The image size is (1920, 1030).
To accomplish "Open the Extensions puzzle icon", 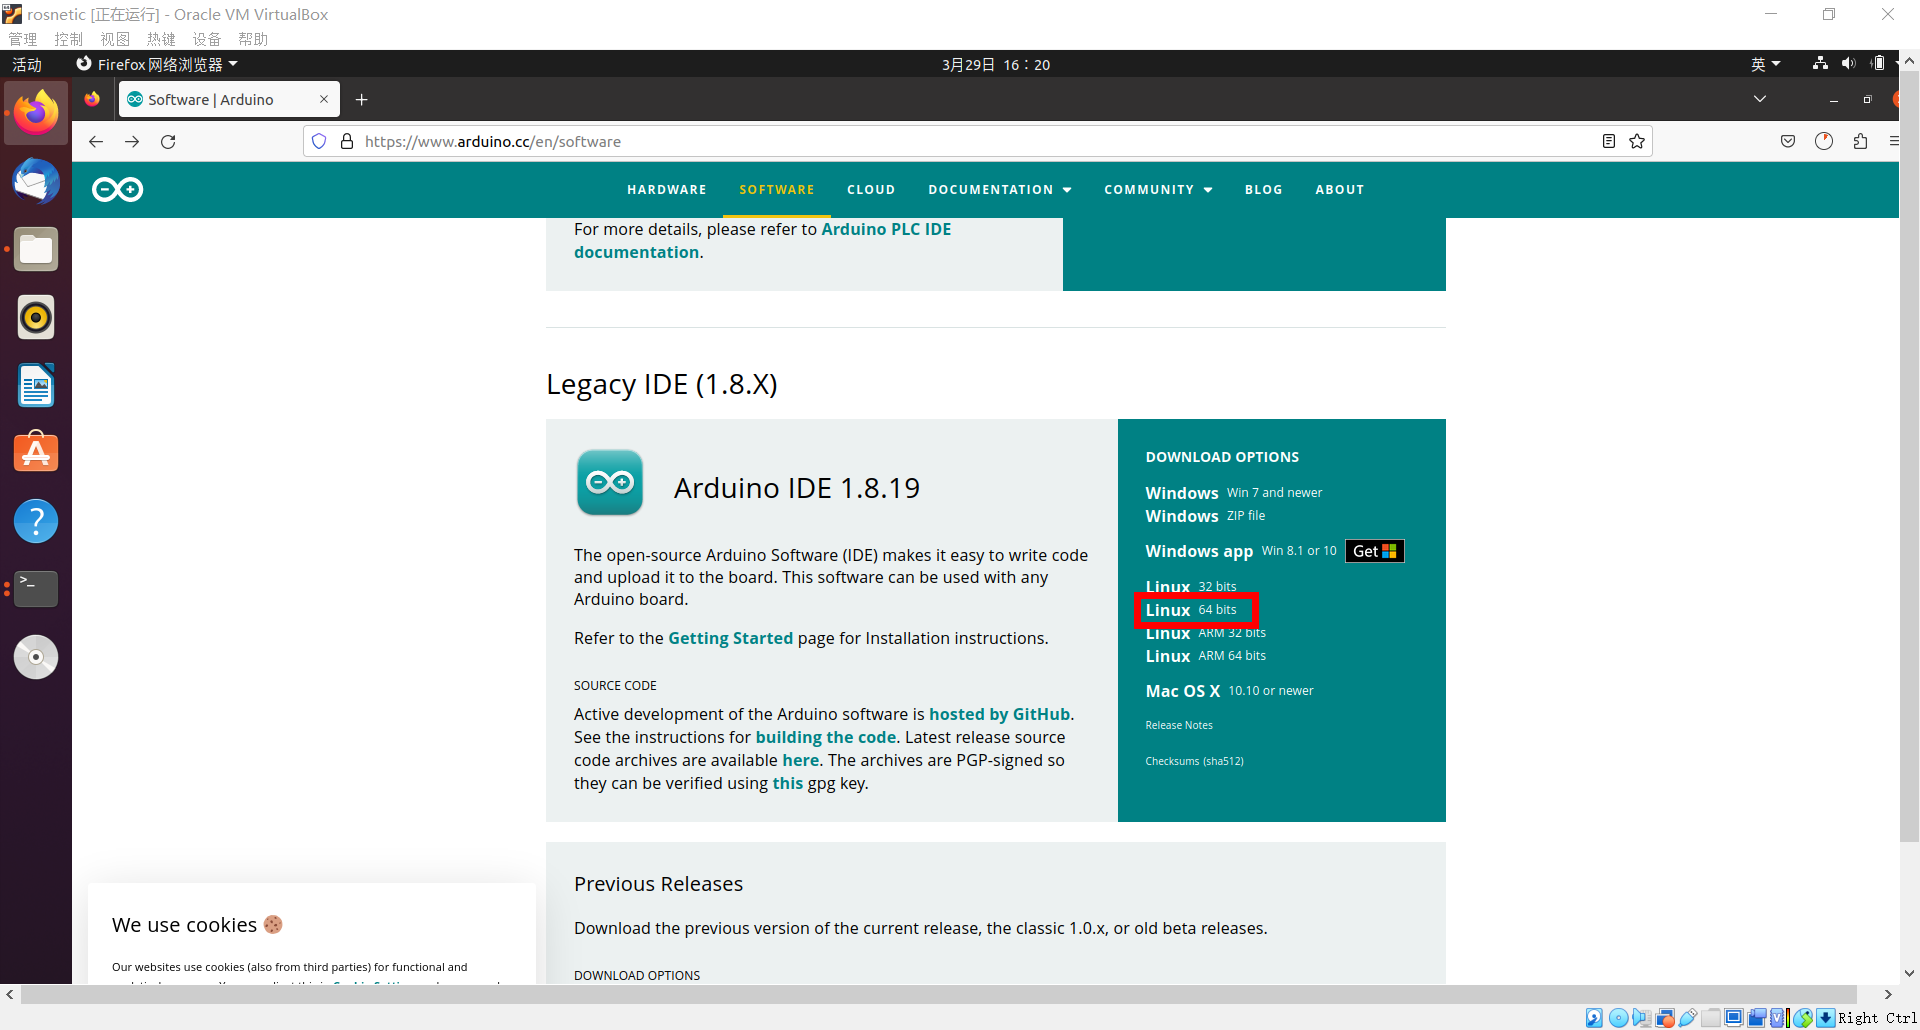I will [1860, 142].
